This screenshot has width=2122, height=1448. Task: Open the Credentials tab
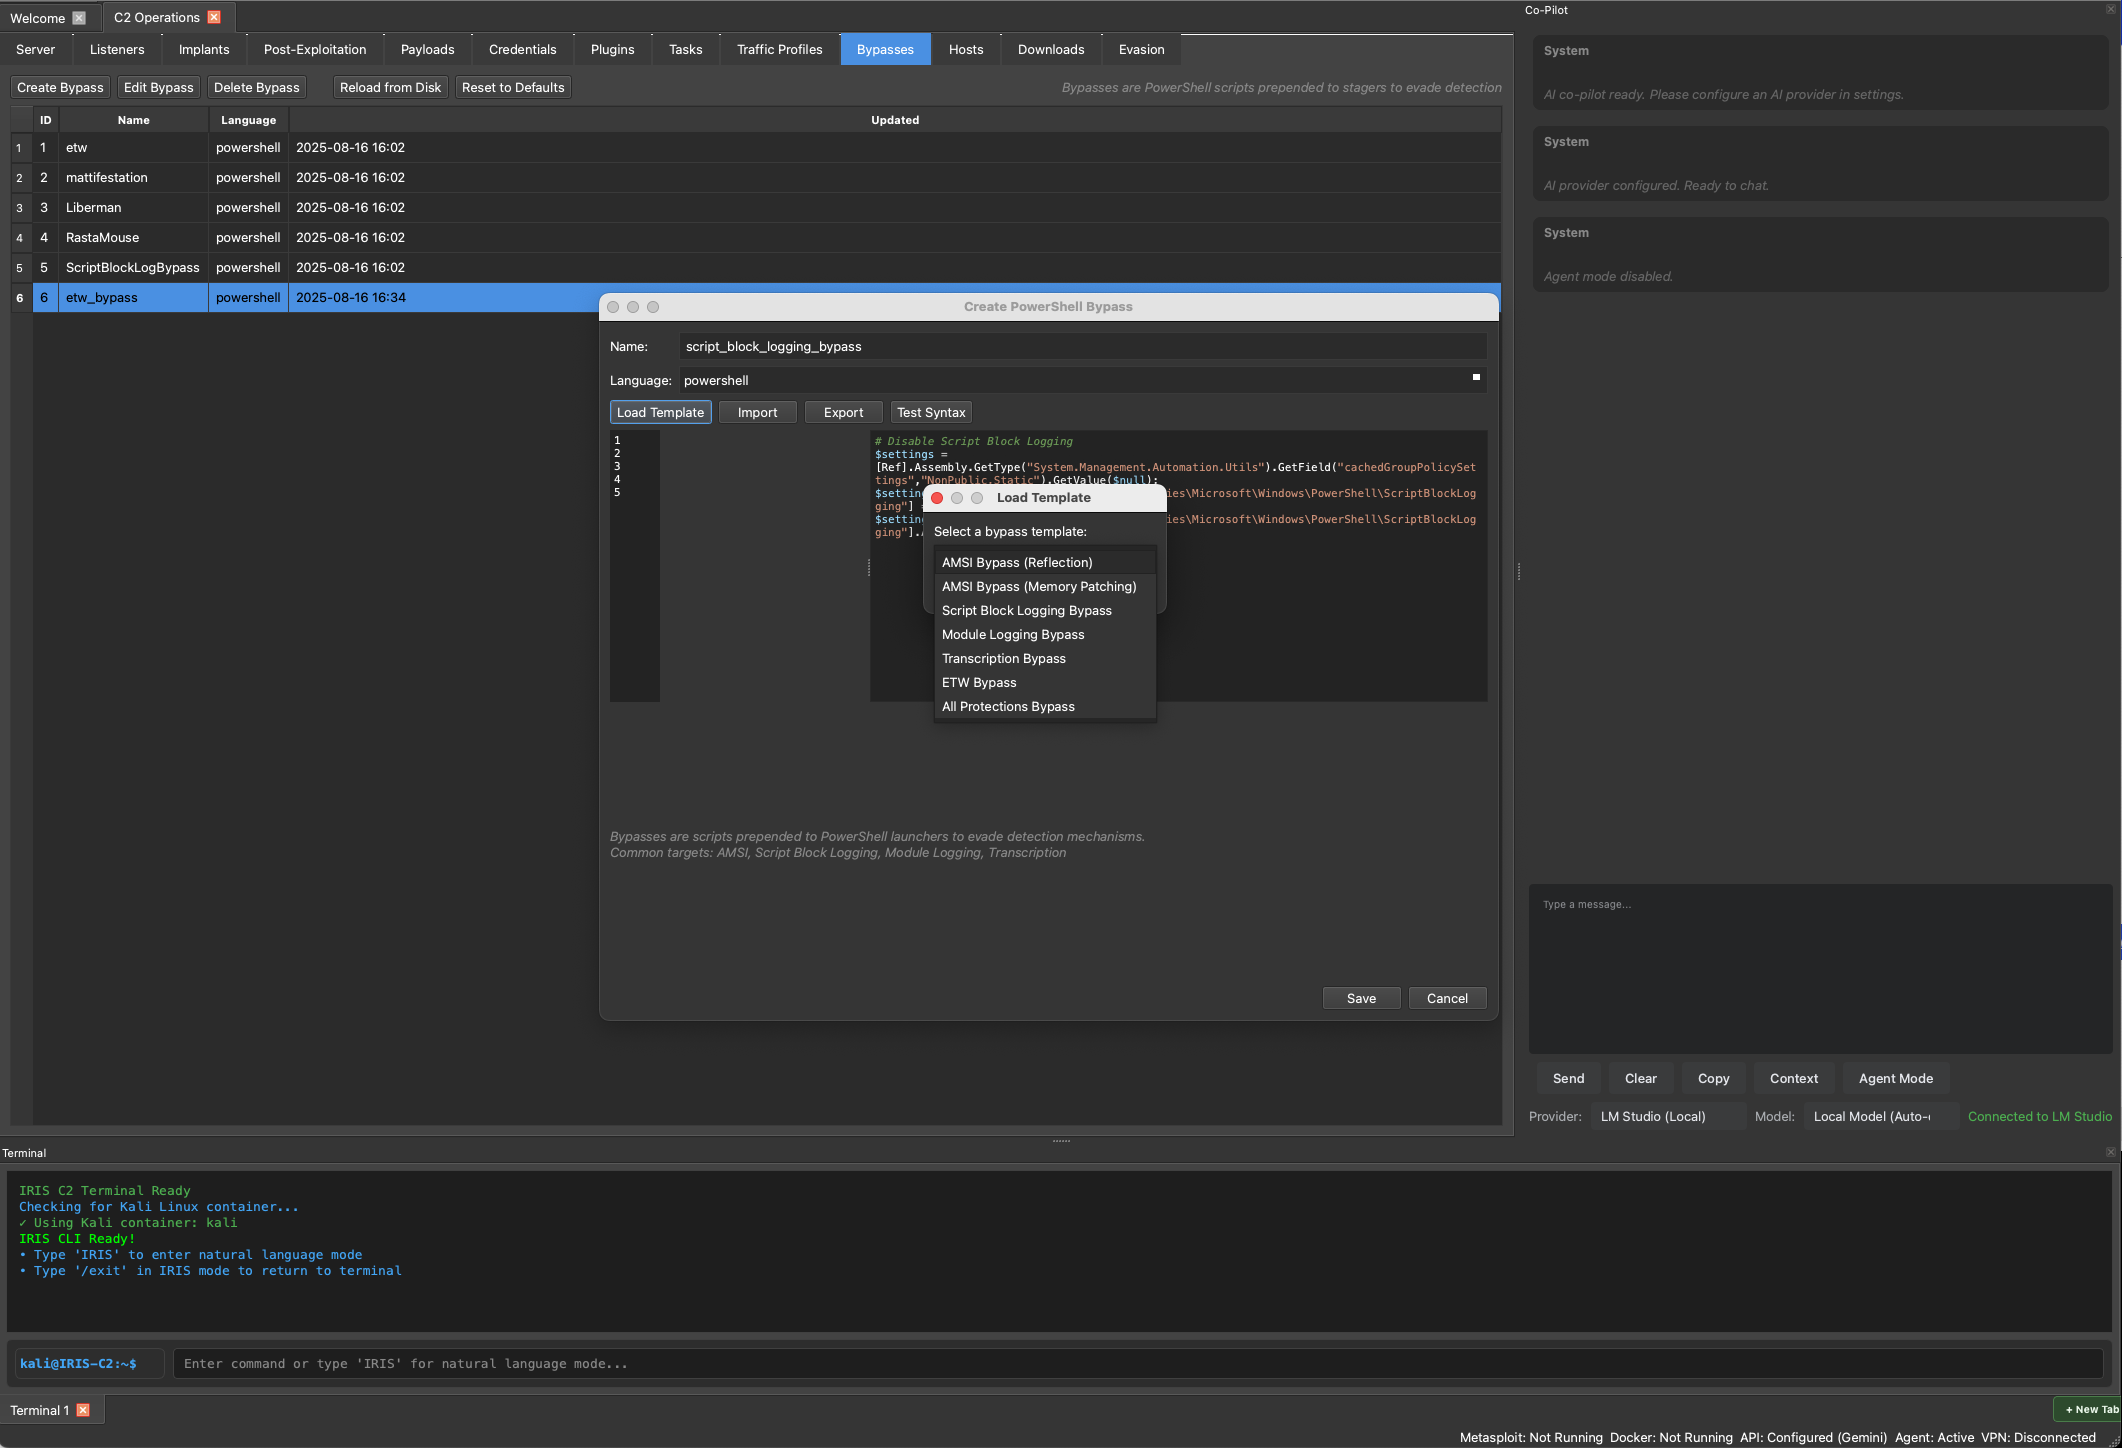tap(522, 49)
